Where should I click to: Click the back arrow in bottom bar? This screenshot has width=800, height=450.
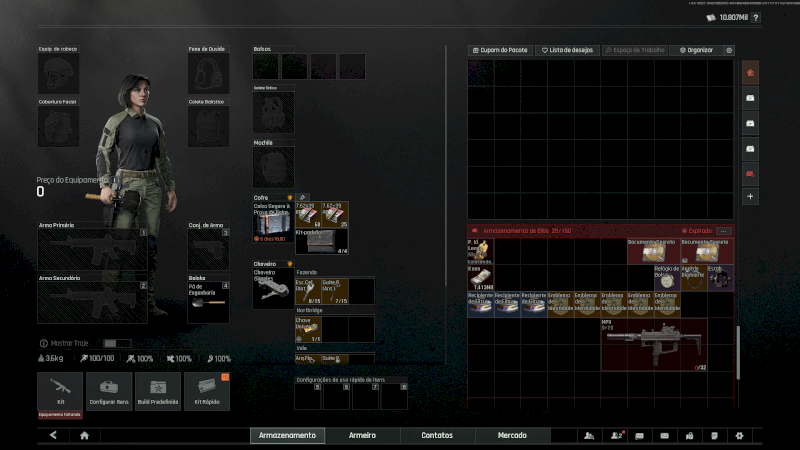click(x=53, y=435)
